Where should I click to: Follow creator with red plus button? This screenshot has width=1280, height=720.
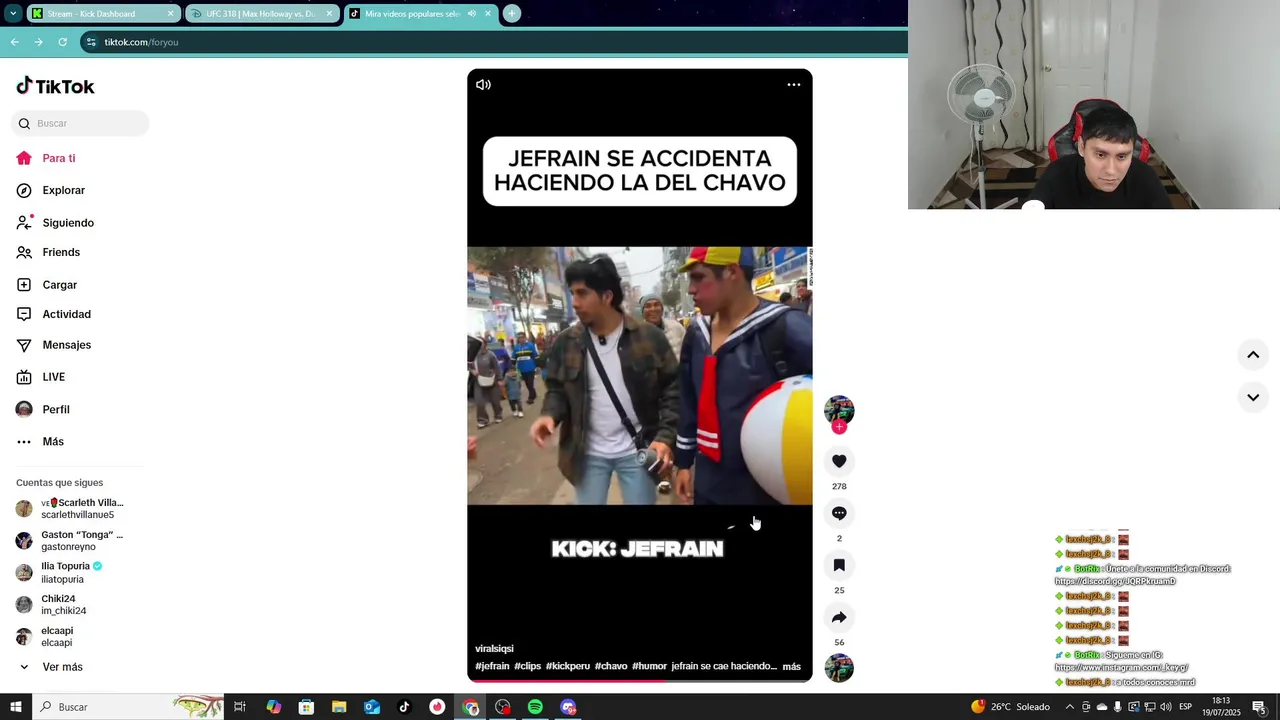pos(839,427)
